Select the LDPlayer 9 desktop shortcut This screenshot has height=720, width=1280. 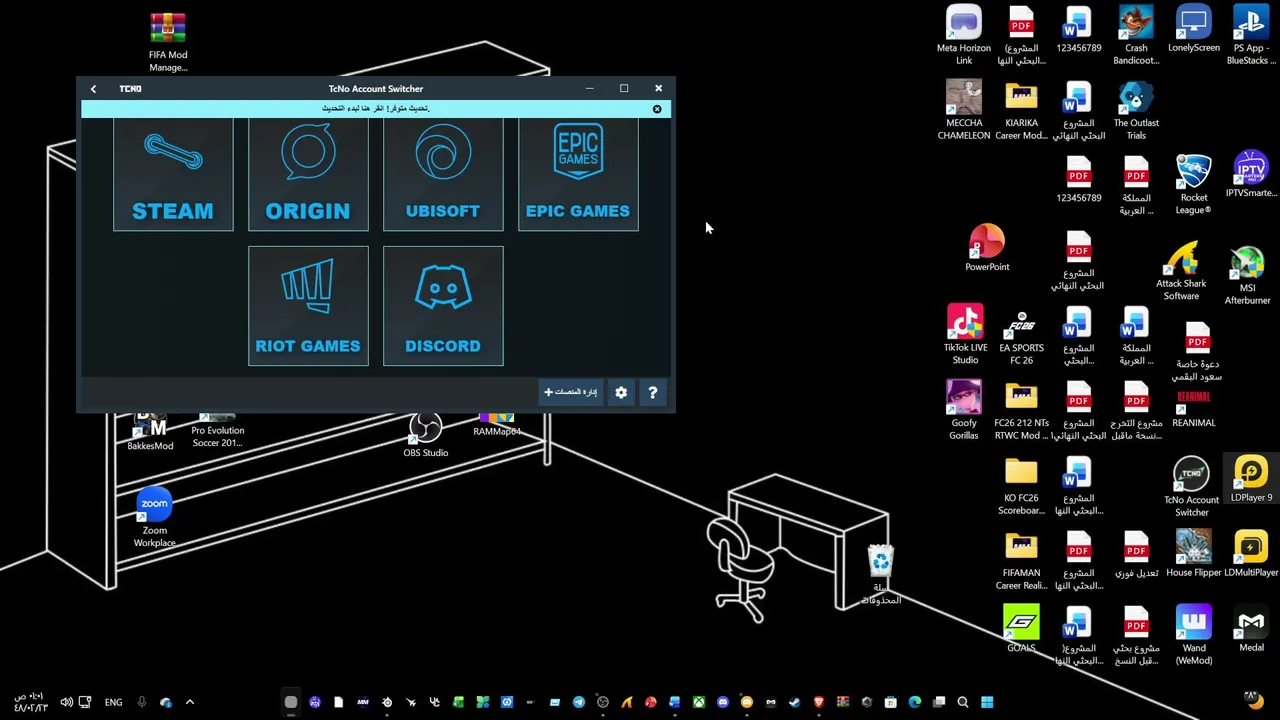click(1251, 480)
